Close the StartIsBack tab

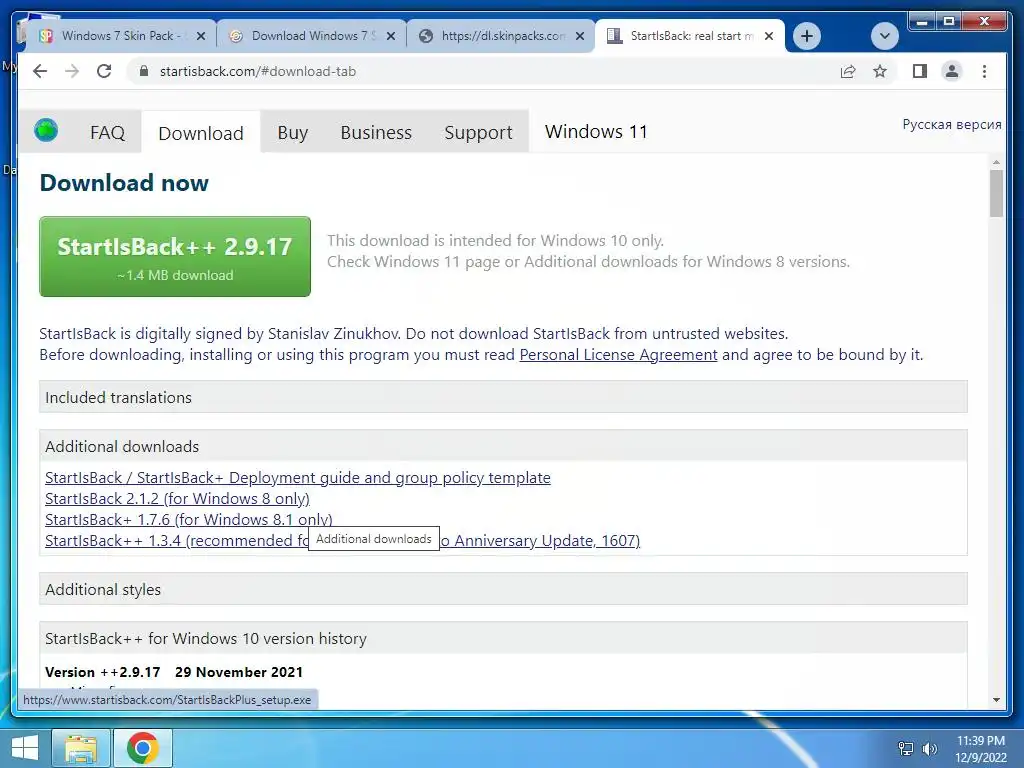click(769, 36)
